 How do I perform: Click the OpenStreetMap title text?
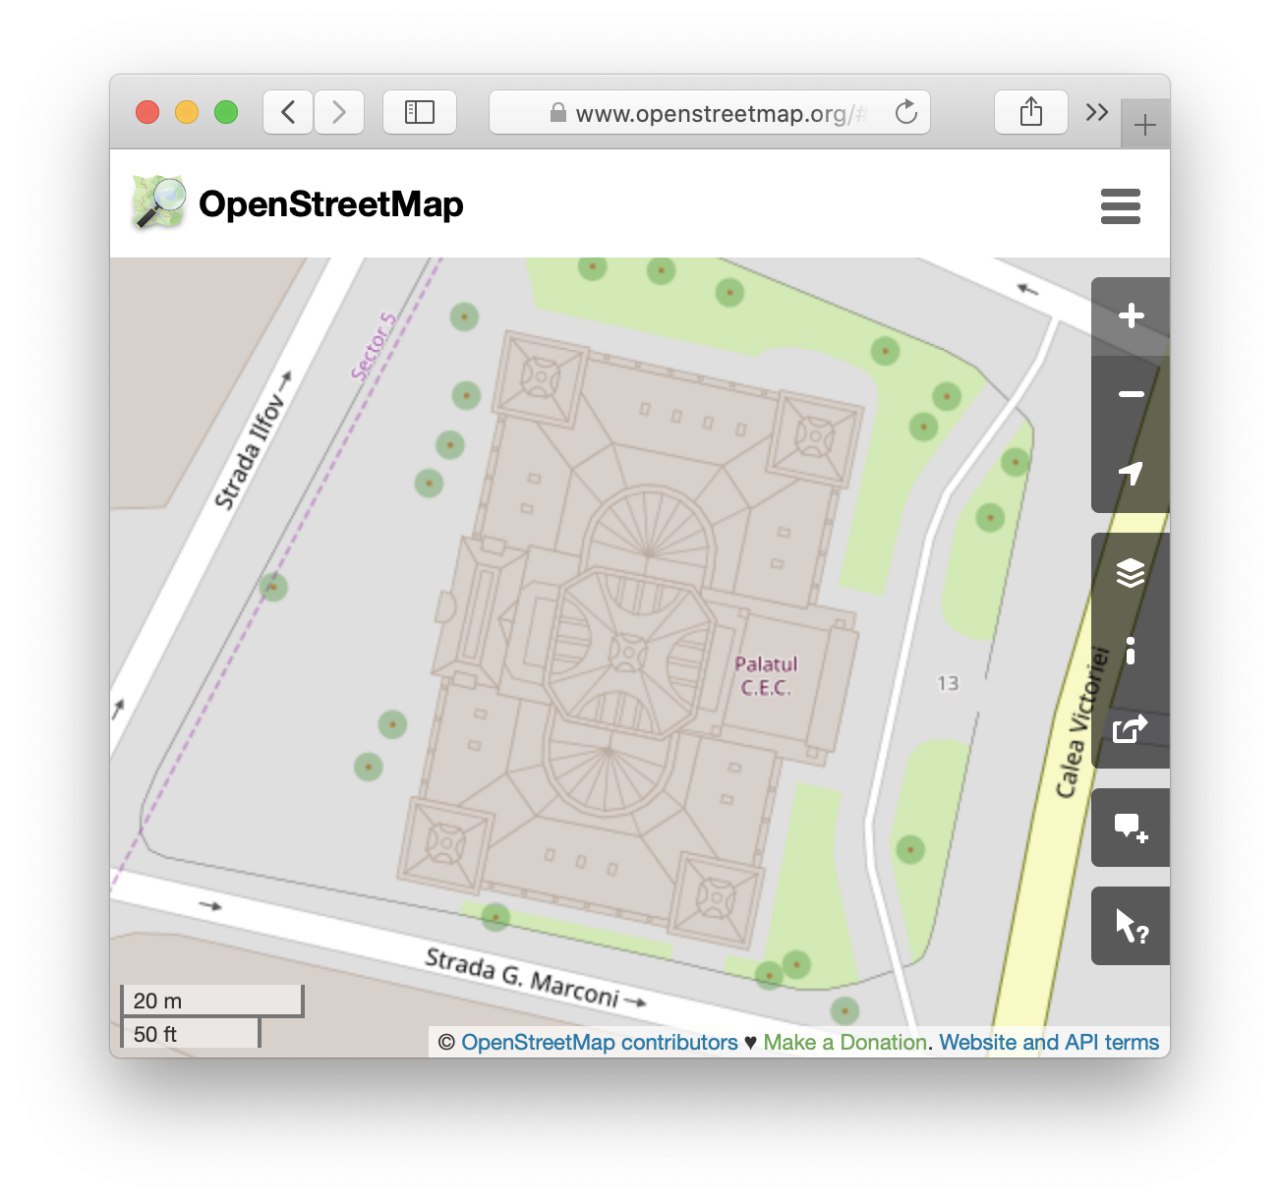[331, 204]
